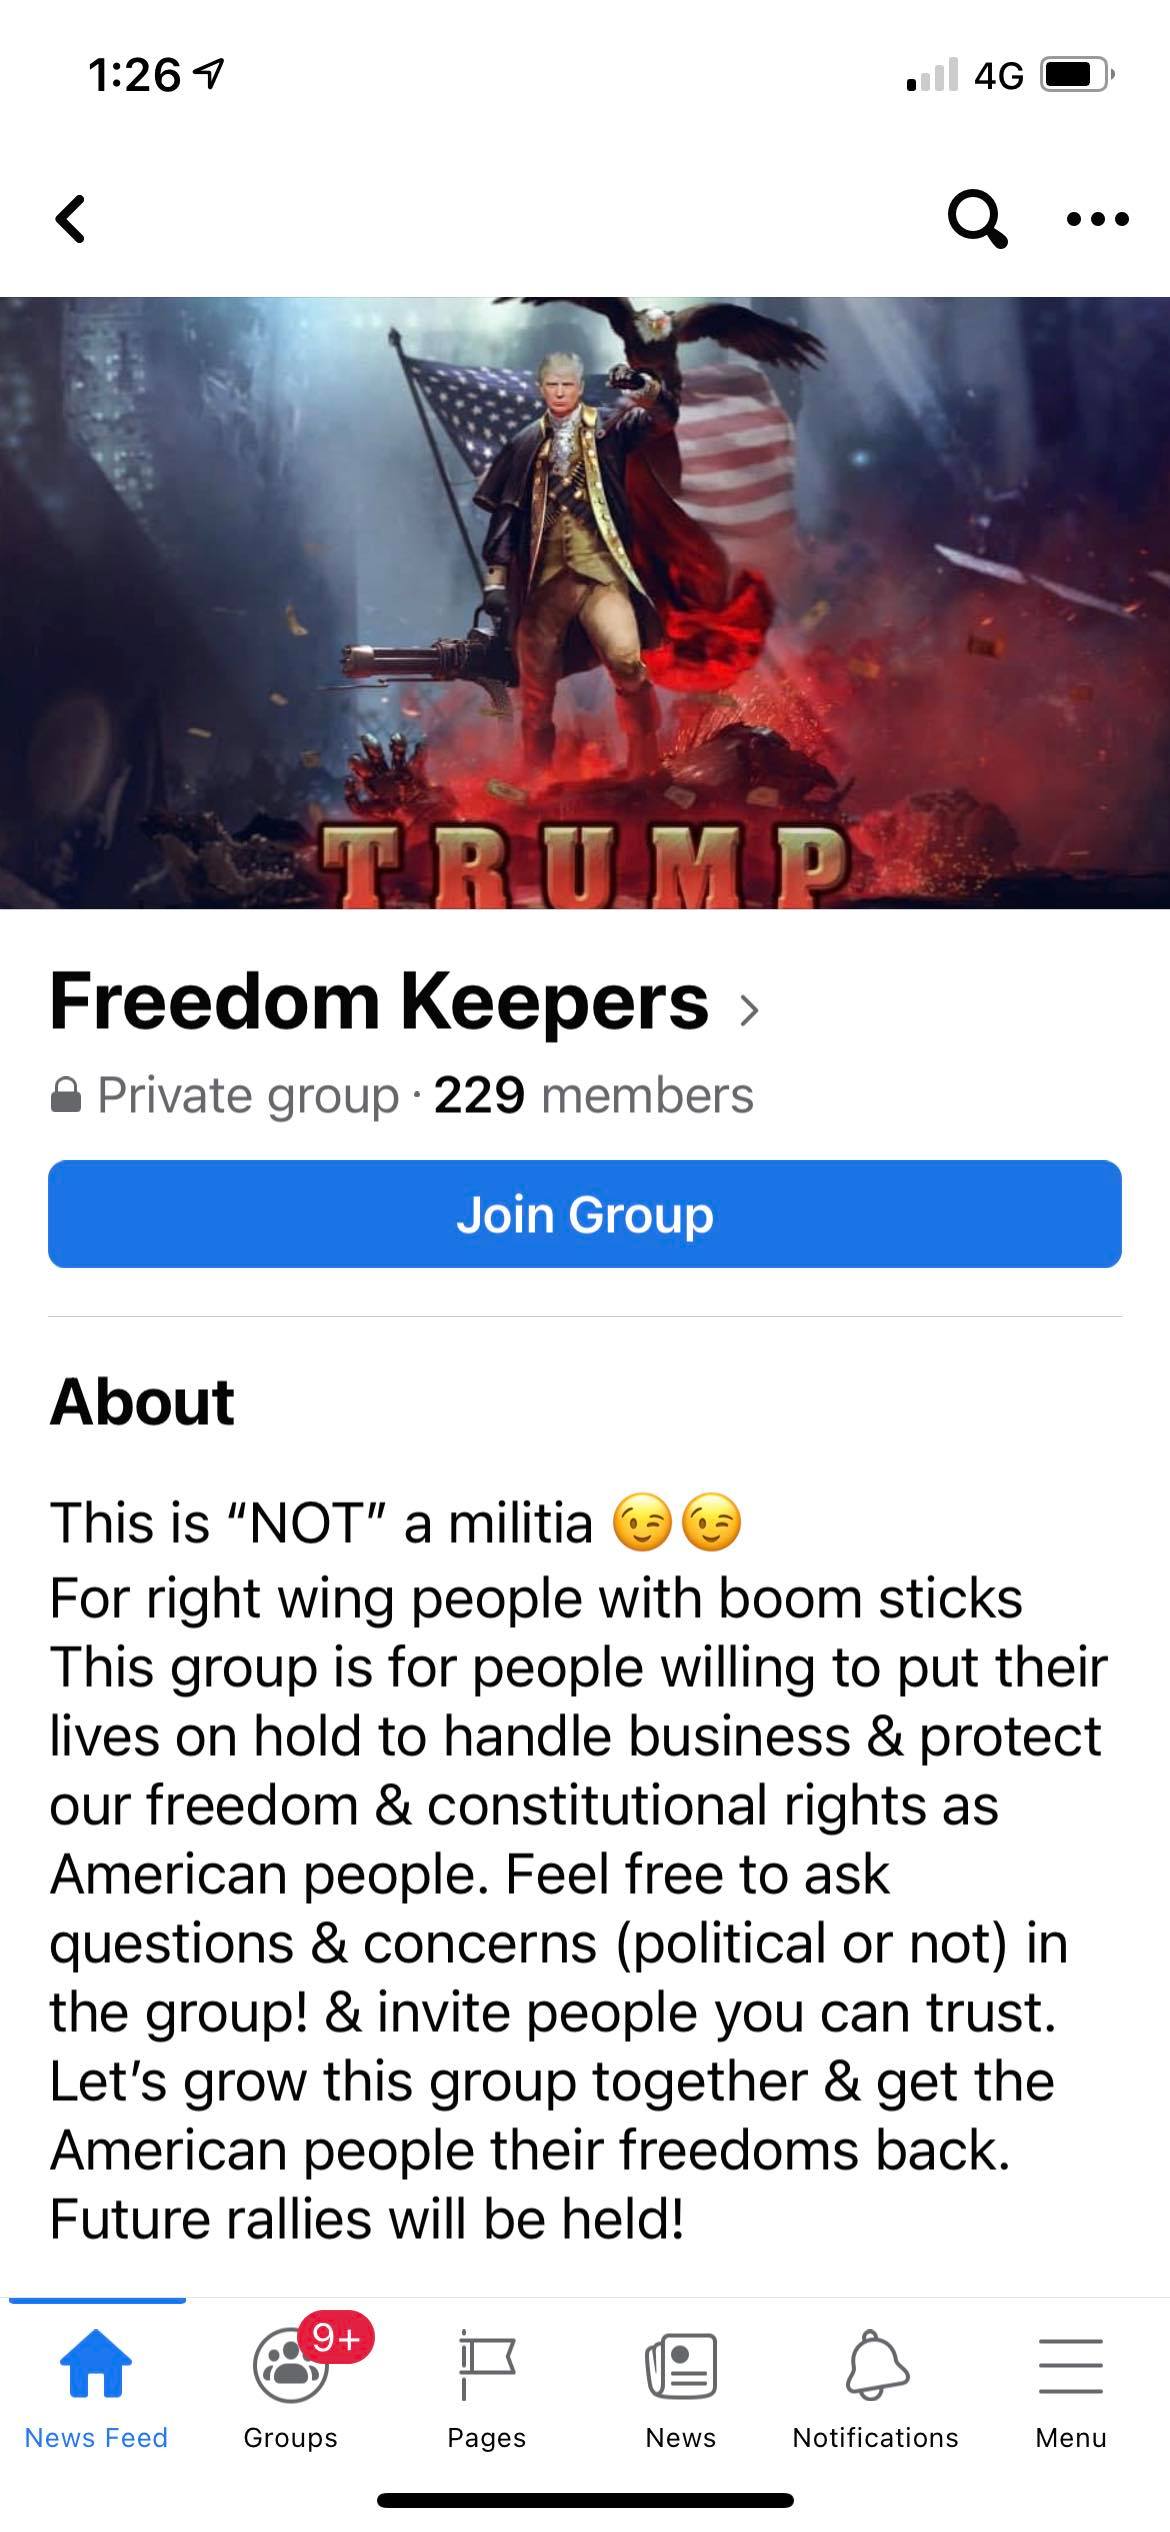Tap the Freedom Keepers group title
This screenshot has height=2532, width=1170.
pyautogui.click(x=379, y=1002)
